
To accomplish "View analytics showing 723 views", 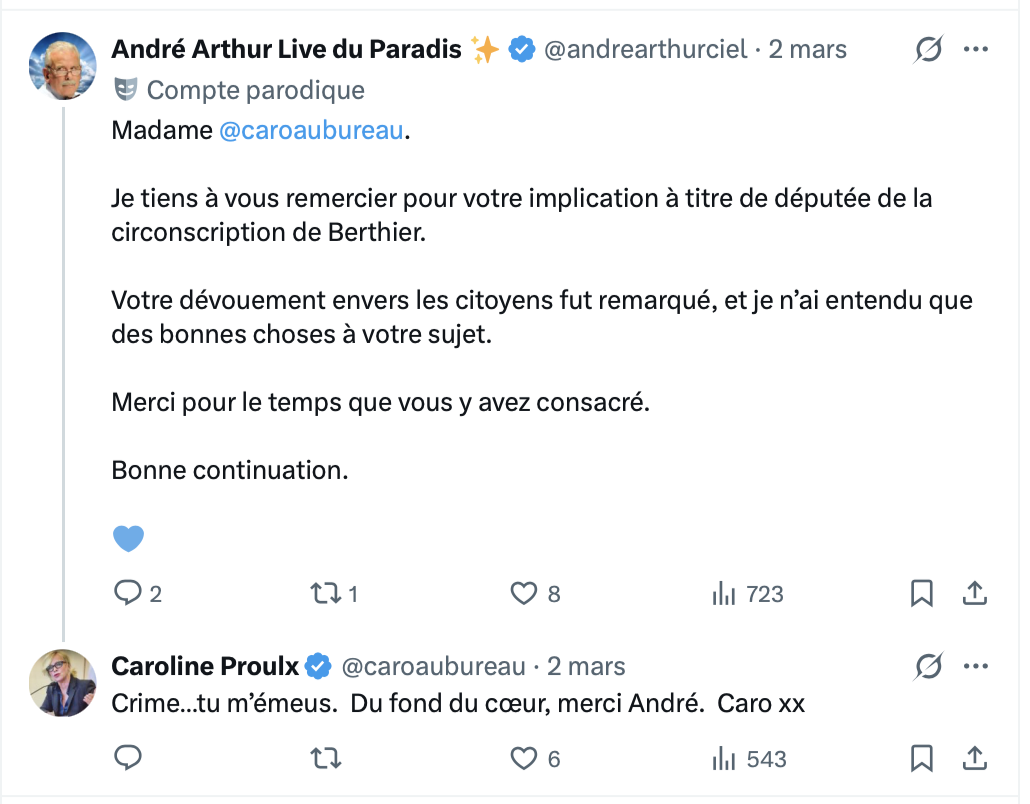I will 724,594.
